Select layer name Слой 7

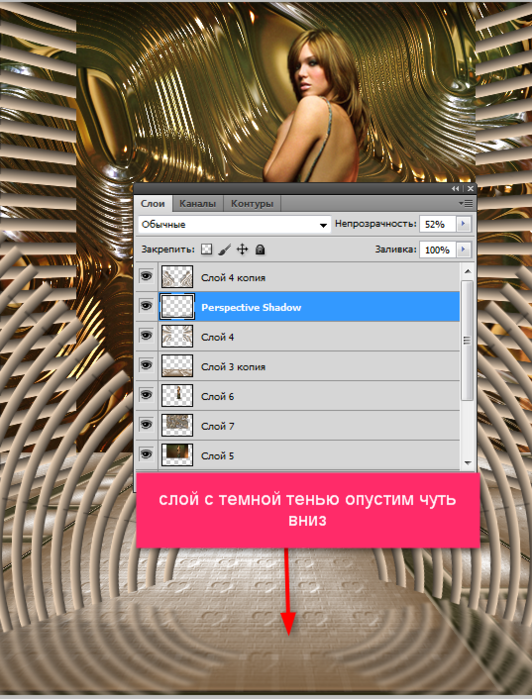[217, 427]
